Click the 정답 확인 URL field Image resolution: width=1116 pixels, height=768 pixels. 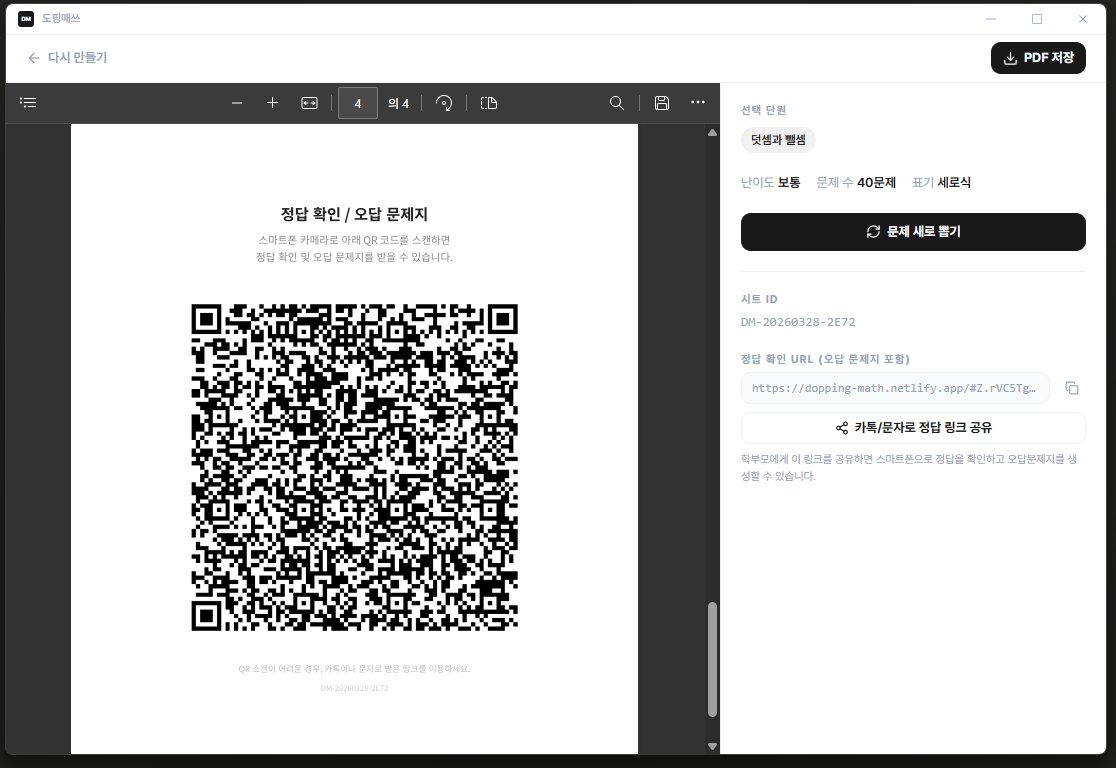[x=895, y=388]
